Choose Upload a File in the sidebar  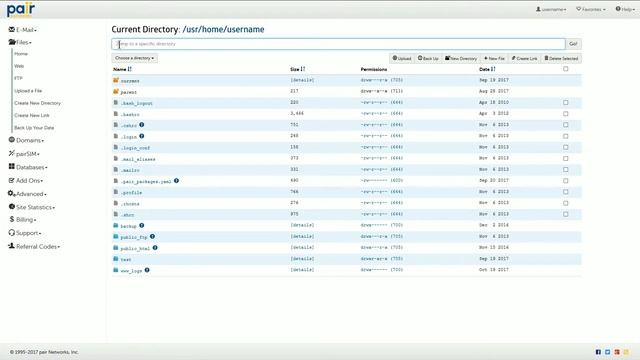[28, 91]
